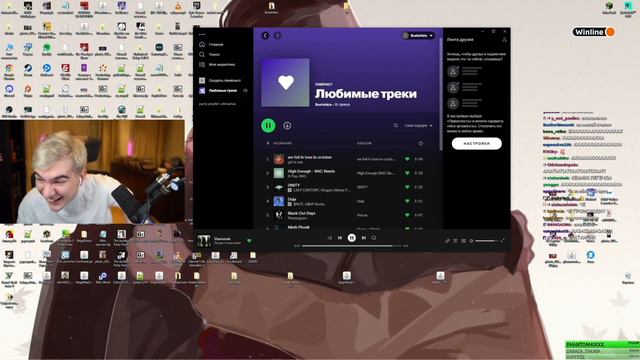Image resolution: width=640 pixels, height=360 pixels.
Task: Click album art of "we fell in love in october"
Action: tap(279, 159)
